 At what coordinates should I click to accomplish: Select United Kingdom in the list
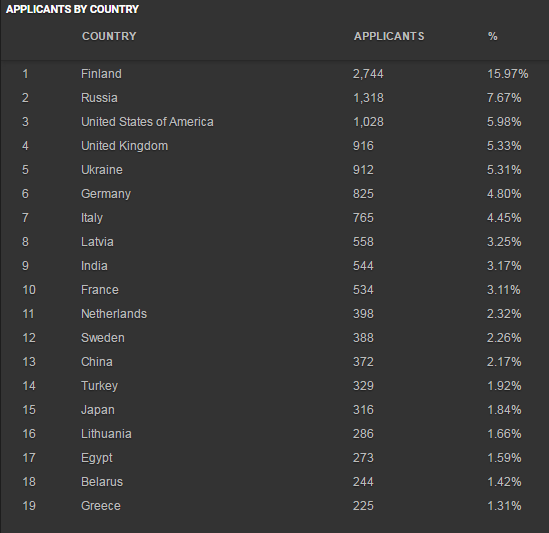124,146
